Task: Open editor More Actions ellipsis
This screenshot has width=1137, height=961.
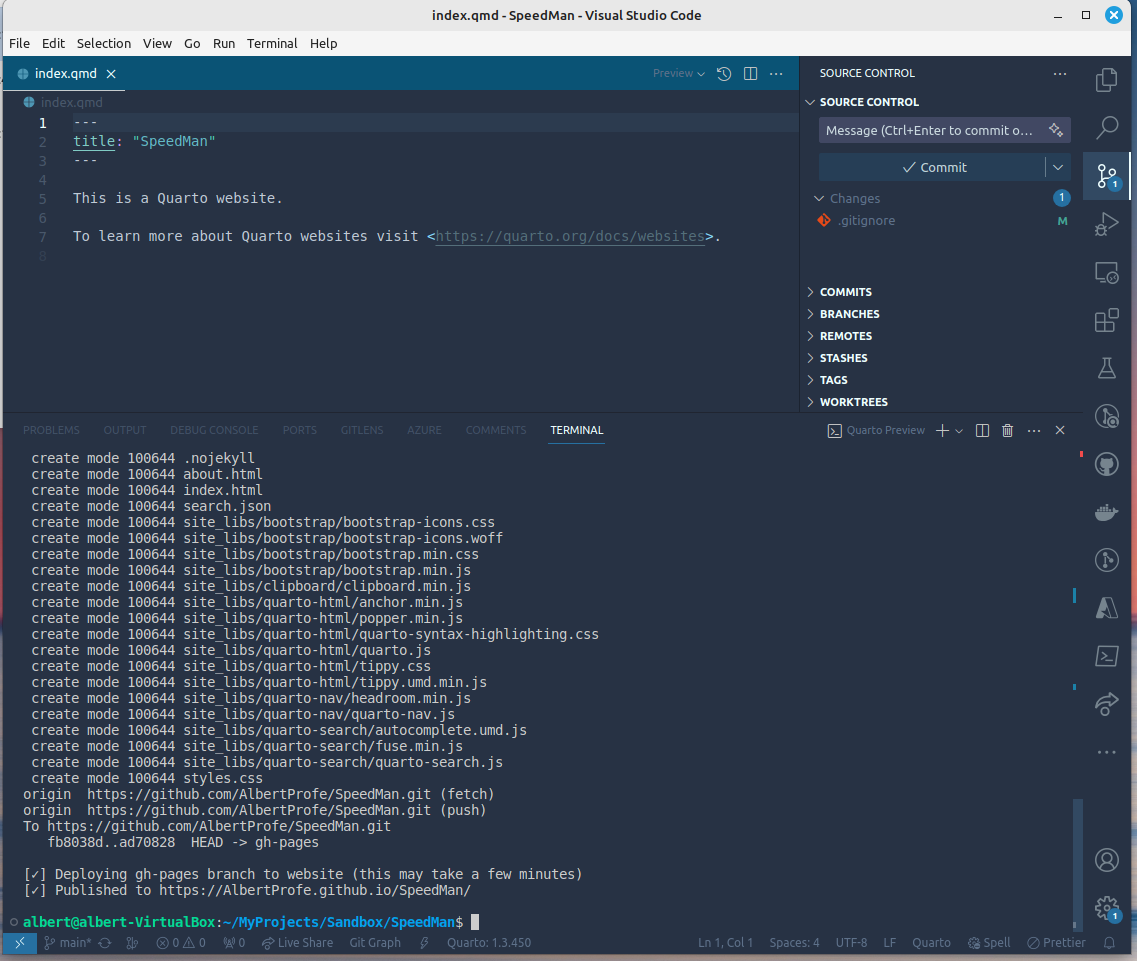Action: 776,74
